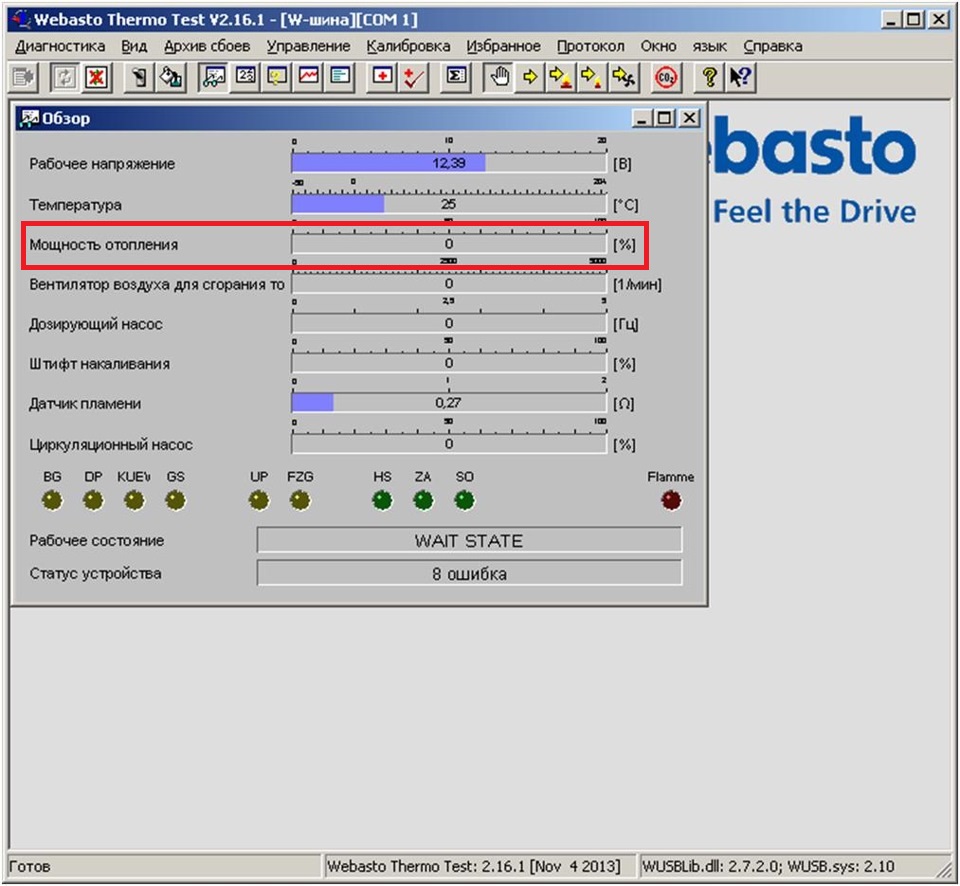Click the Циркуляционный насос value bar
Screen dimensions: 960x886
(449, 444)
